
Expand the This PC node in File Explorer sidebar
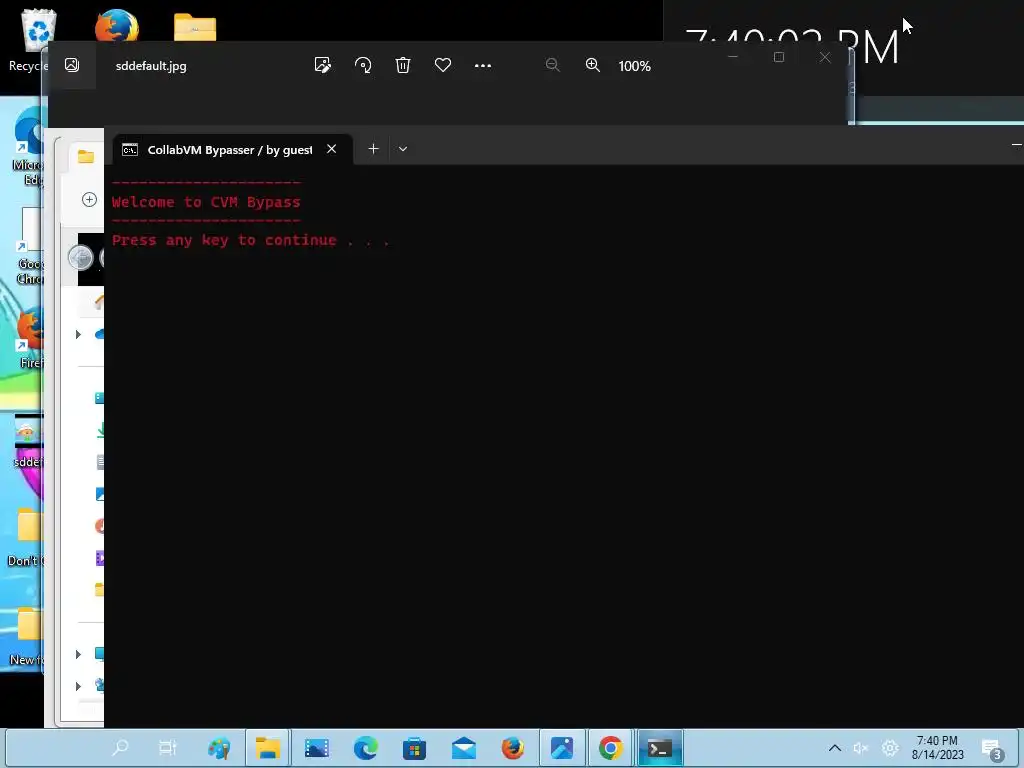click(78, 654)
